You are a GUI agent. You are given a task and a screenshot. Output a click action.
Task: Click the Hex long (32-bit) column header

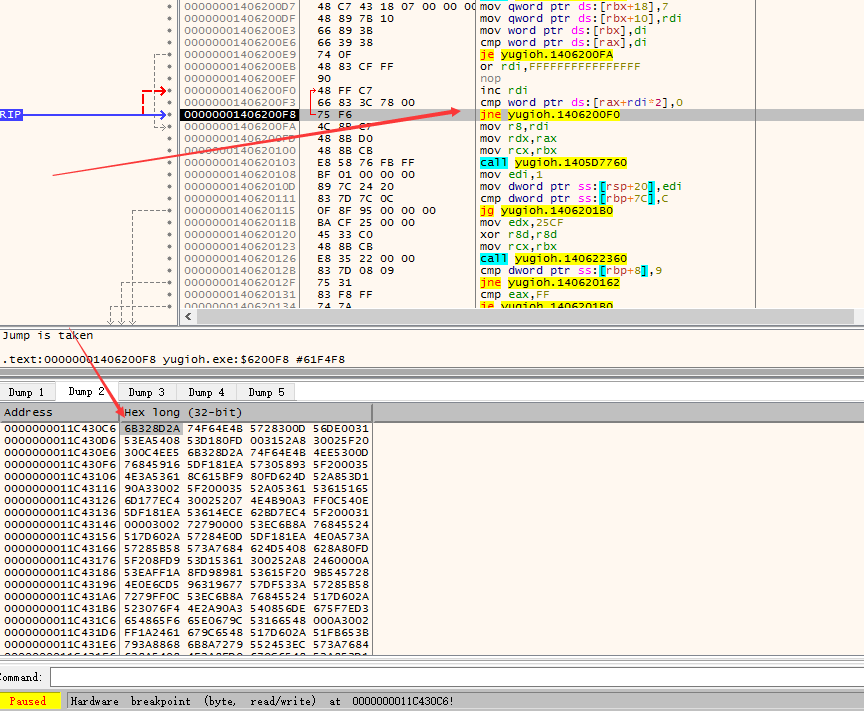click(x=246, y=412)
